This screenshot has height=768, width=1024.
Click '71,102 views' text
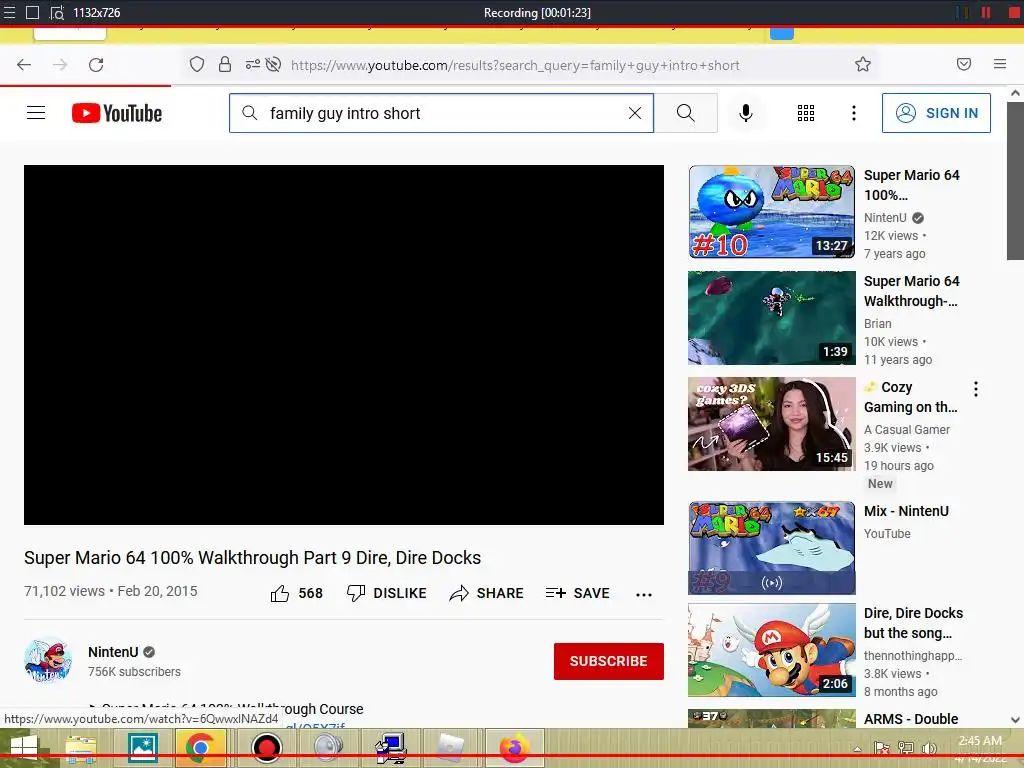(x=64, y=591)
